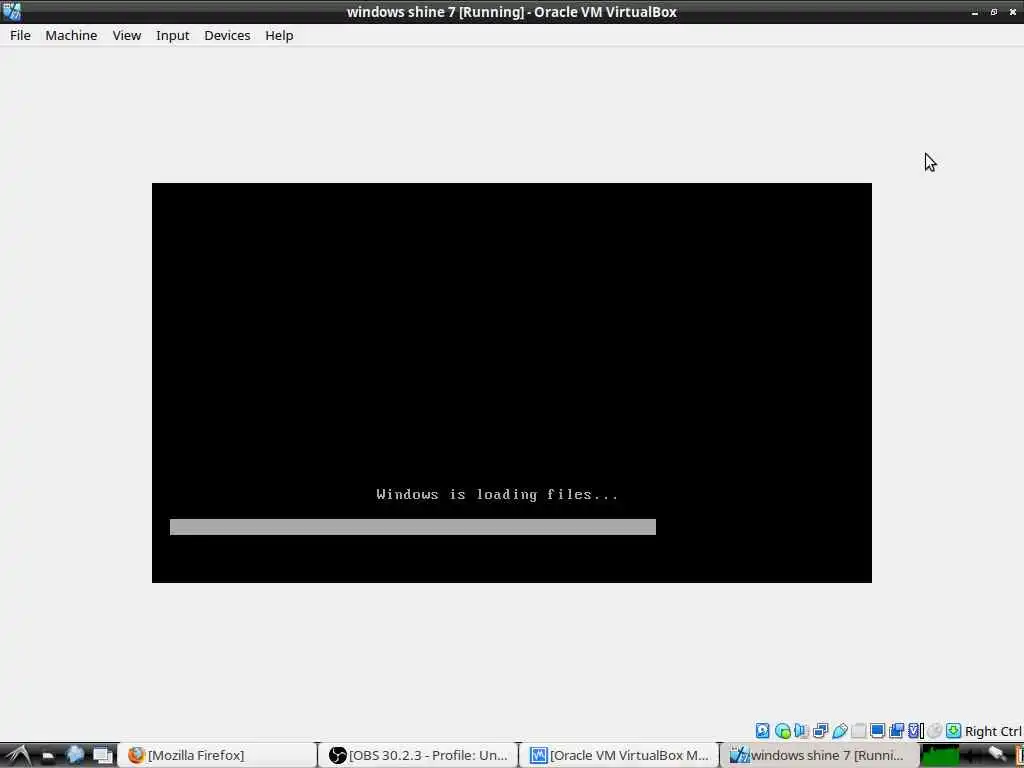Click the show desktop windows icon
This screenshot has height=768, width=1024.
coord(103,756)
